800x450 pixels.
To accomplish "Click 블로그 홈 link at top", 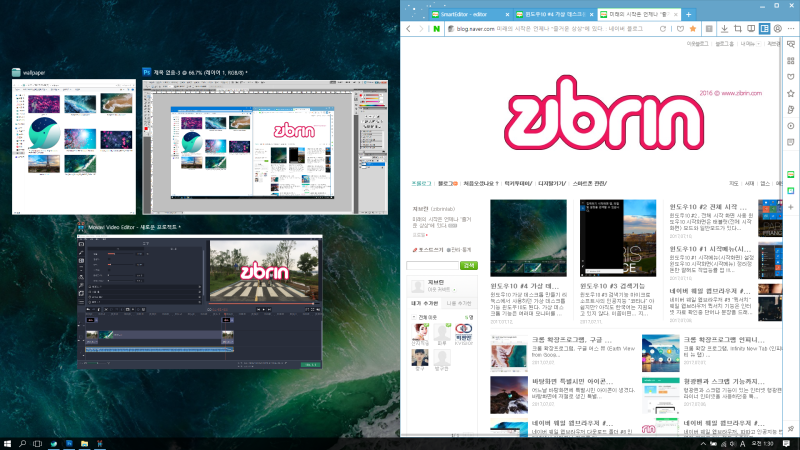I will (724, 44).
